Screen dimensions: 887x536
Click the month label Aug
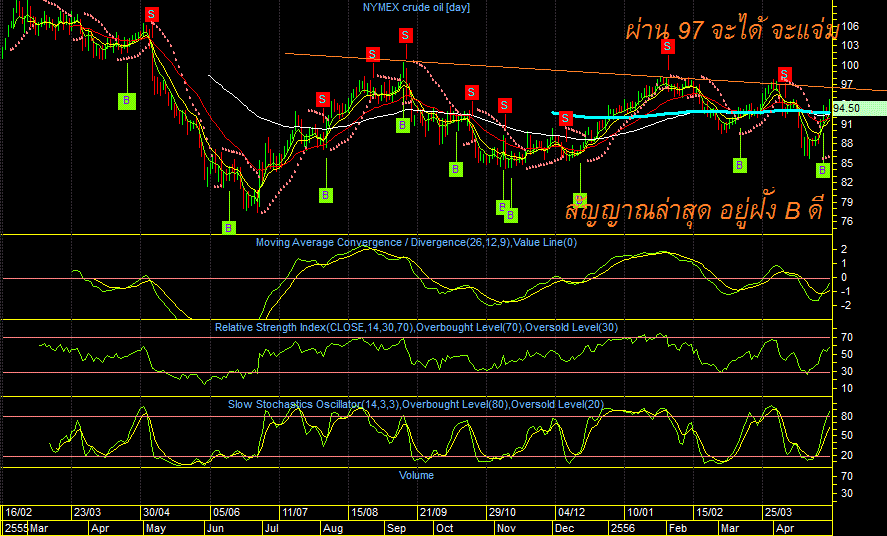click(x=333, y=528)
